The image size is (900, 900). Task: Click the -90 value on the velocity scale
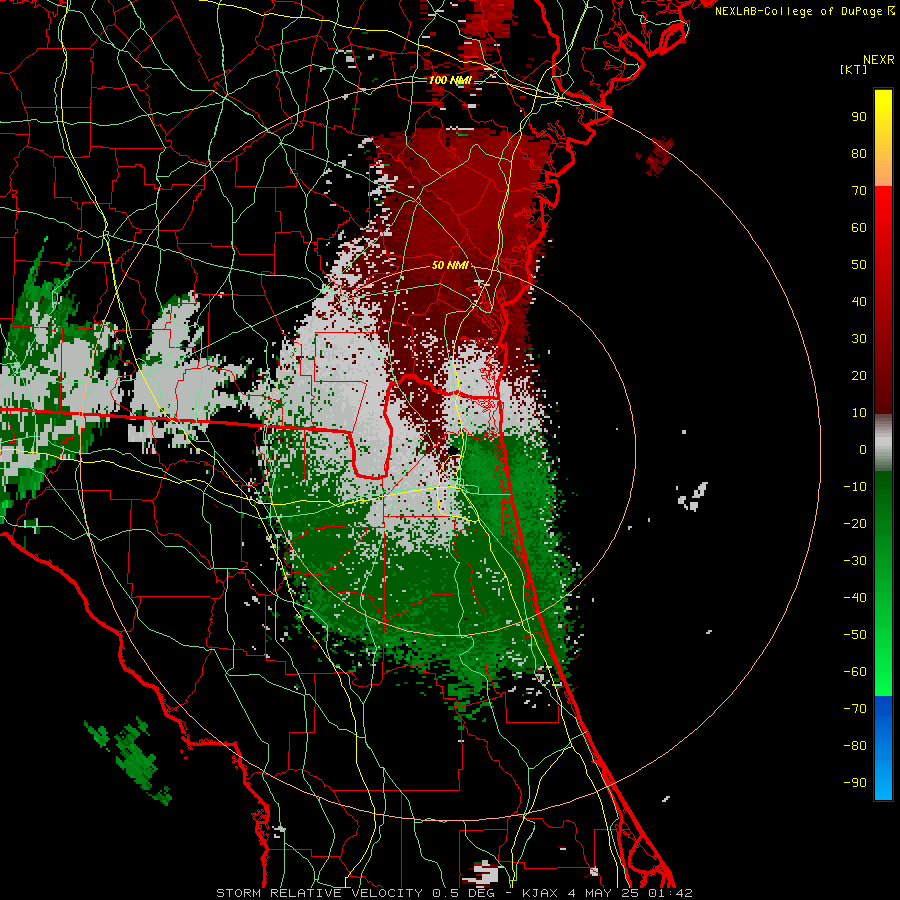[x=855, y=783]
